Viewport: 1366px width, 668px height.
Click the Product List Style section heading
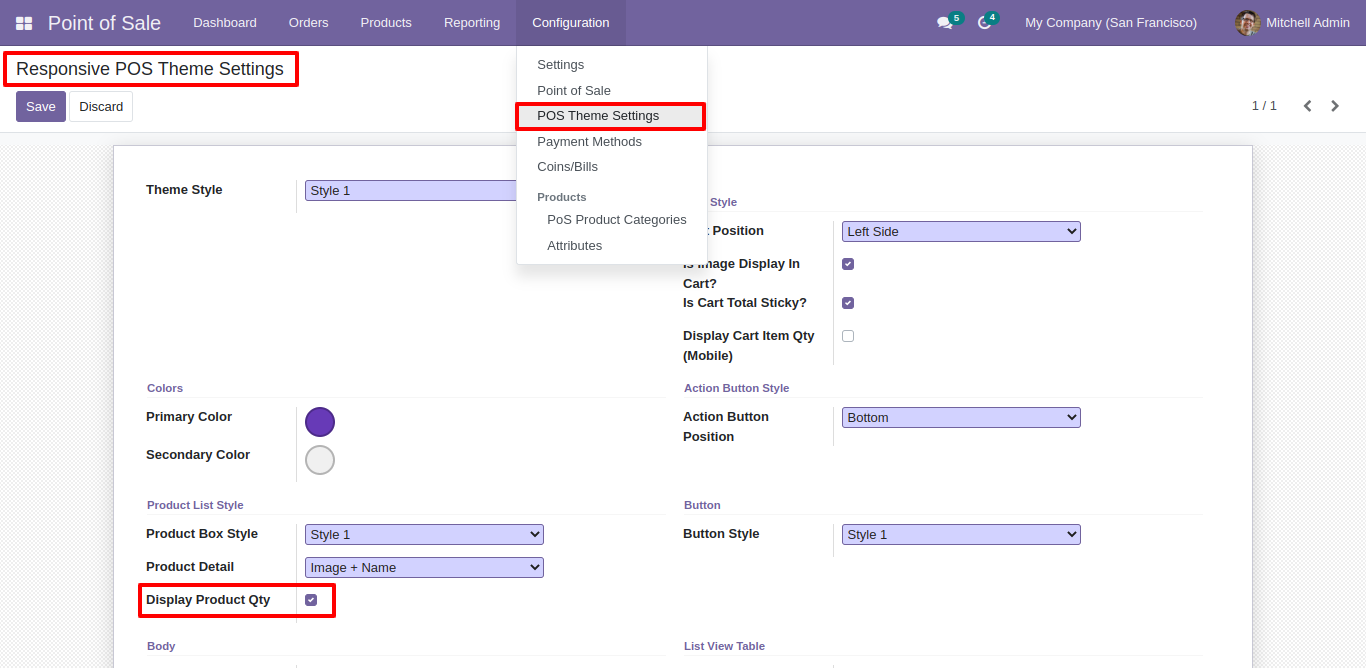click(195, 505)
